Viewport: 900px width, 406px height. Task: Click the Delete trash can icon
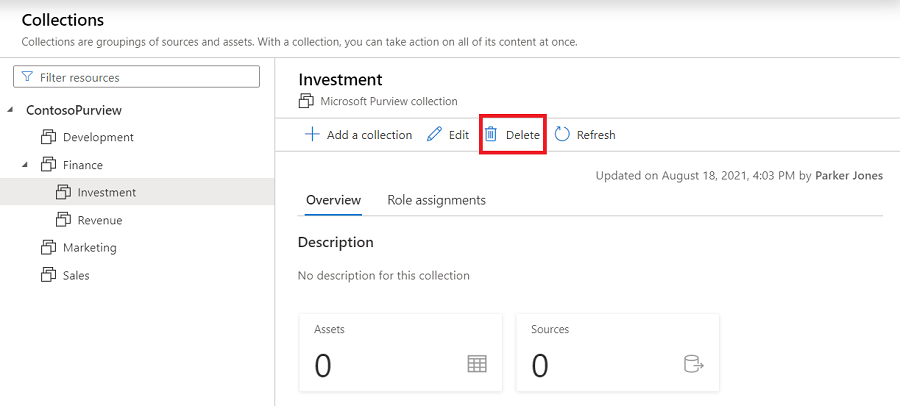pyautogui.click(x=491, y=135)
